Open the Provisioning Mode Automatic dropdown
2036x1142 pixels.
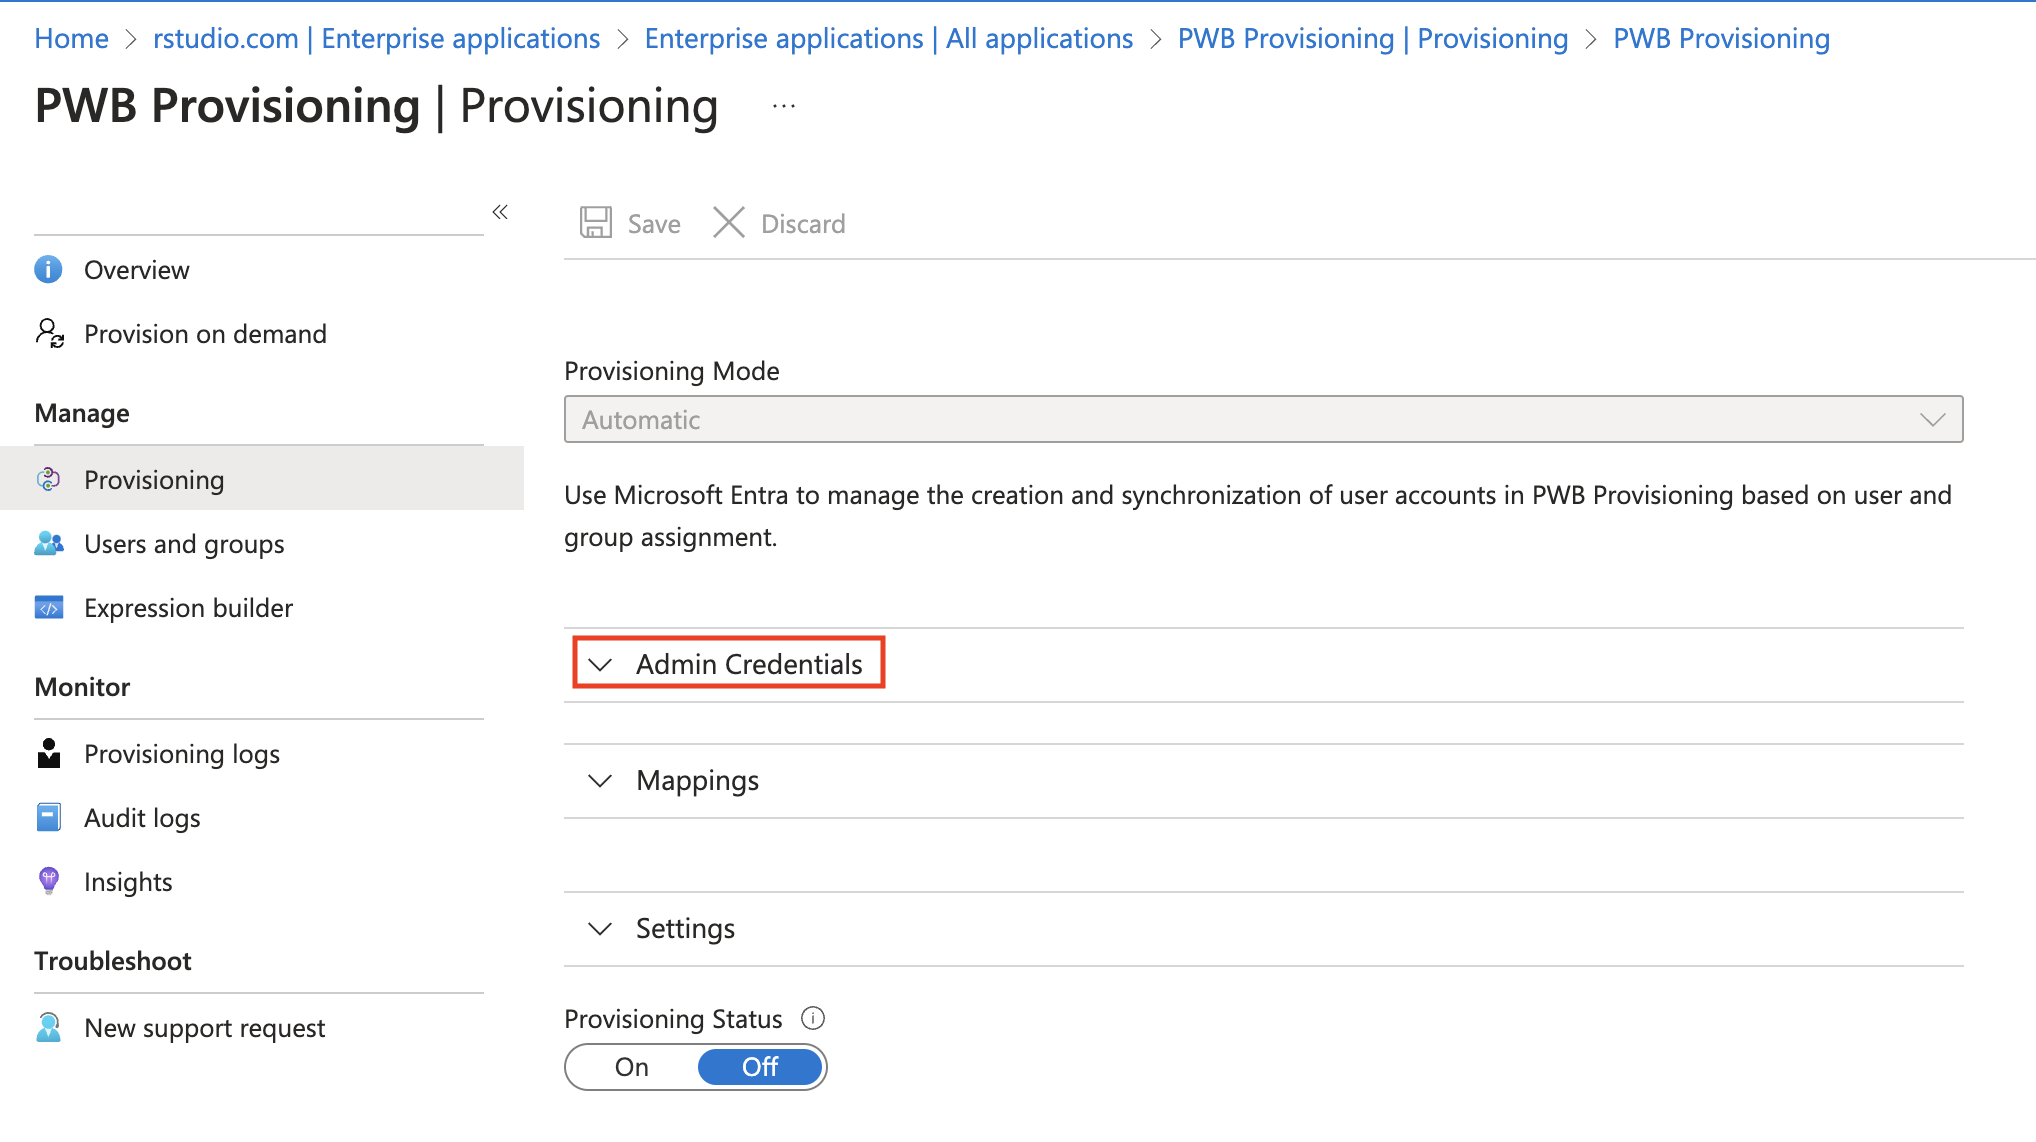point(1263,419)
